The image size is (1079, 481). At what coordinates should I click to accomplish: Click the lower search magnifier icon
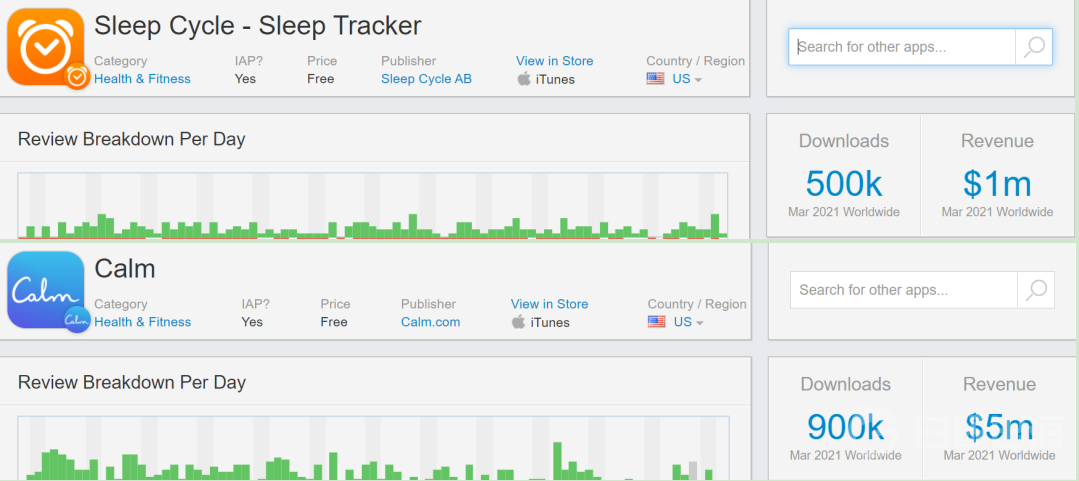(x=1036, y=290)
